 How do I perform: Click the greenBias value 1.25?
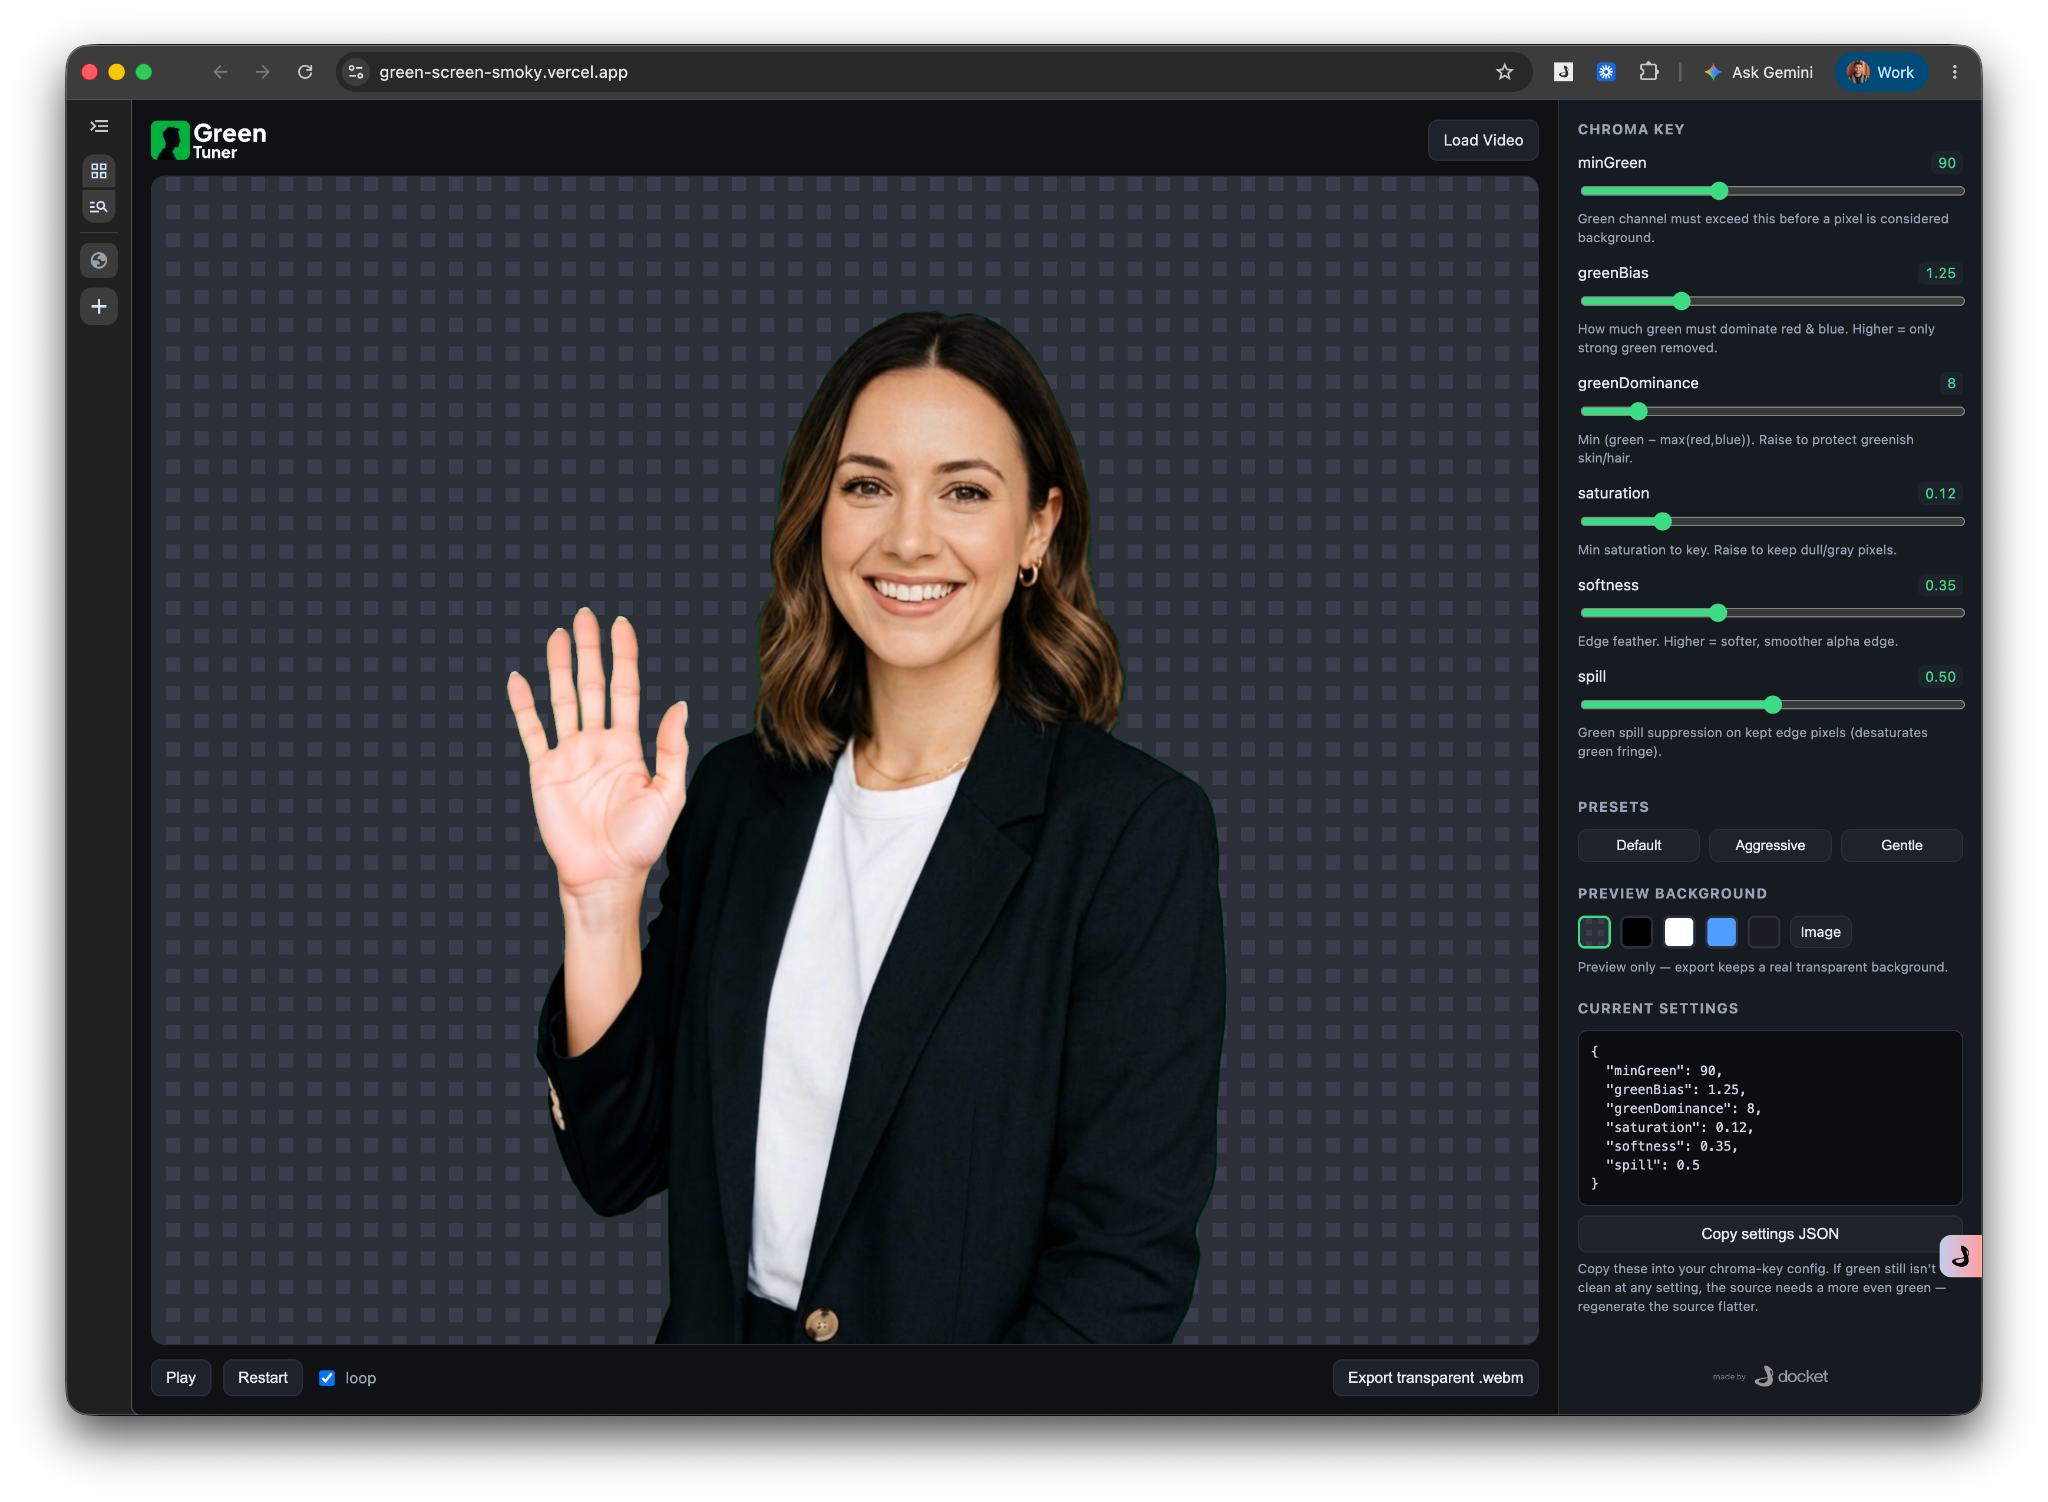[1940, 273]
